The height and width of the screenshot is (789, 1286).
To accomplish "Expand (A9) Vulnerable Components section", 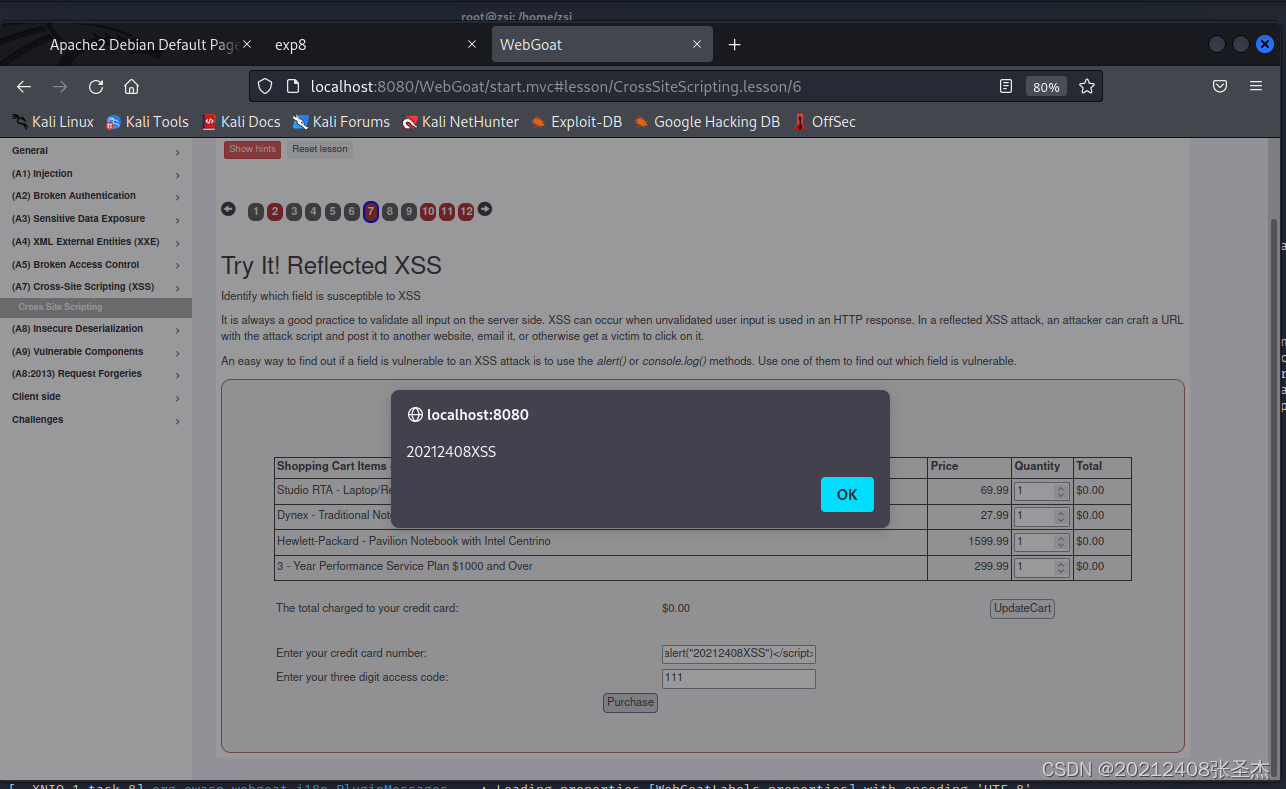I will [96, 352].
